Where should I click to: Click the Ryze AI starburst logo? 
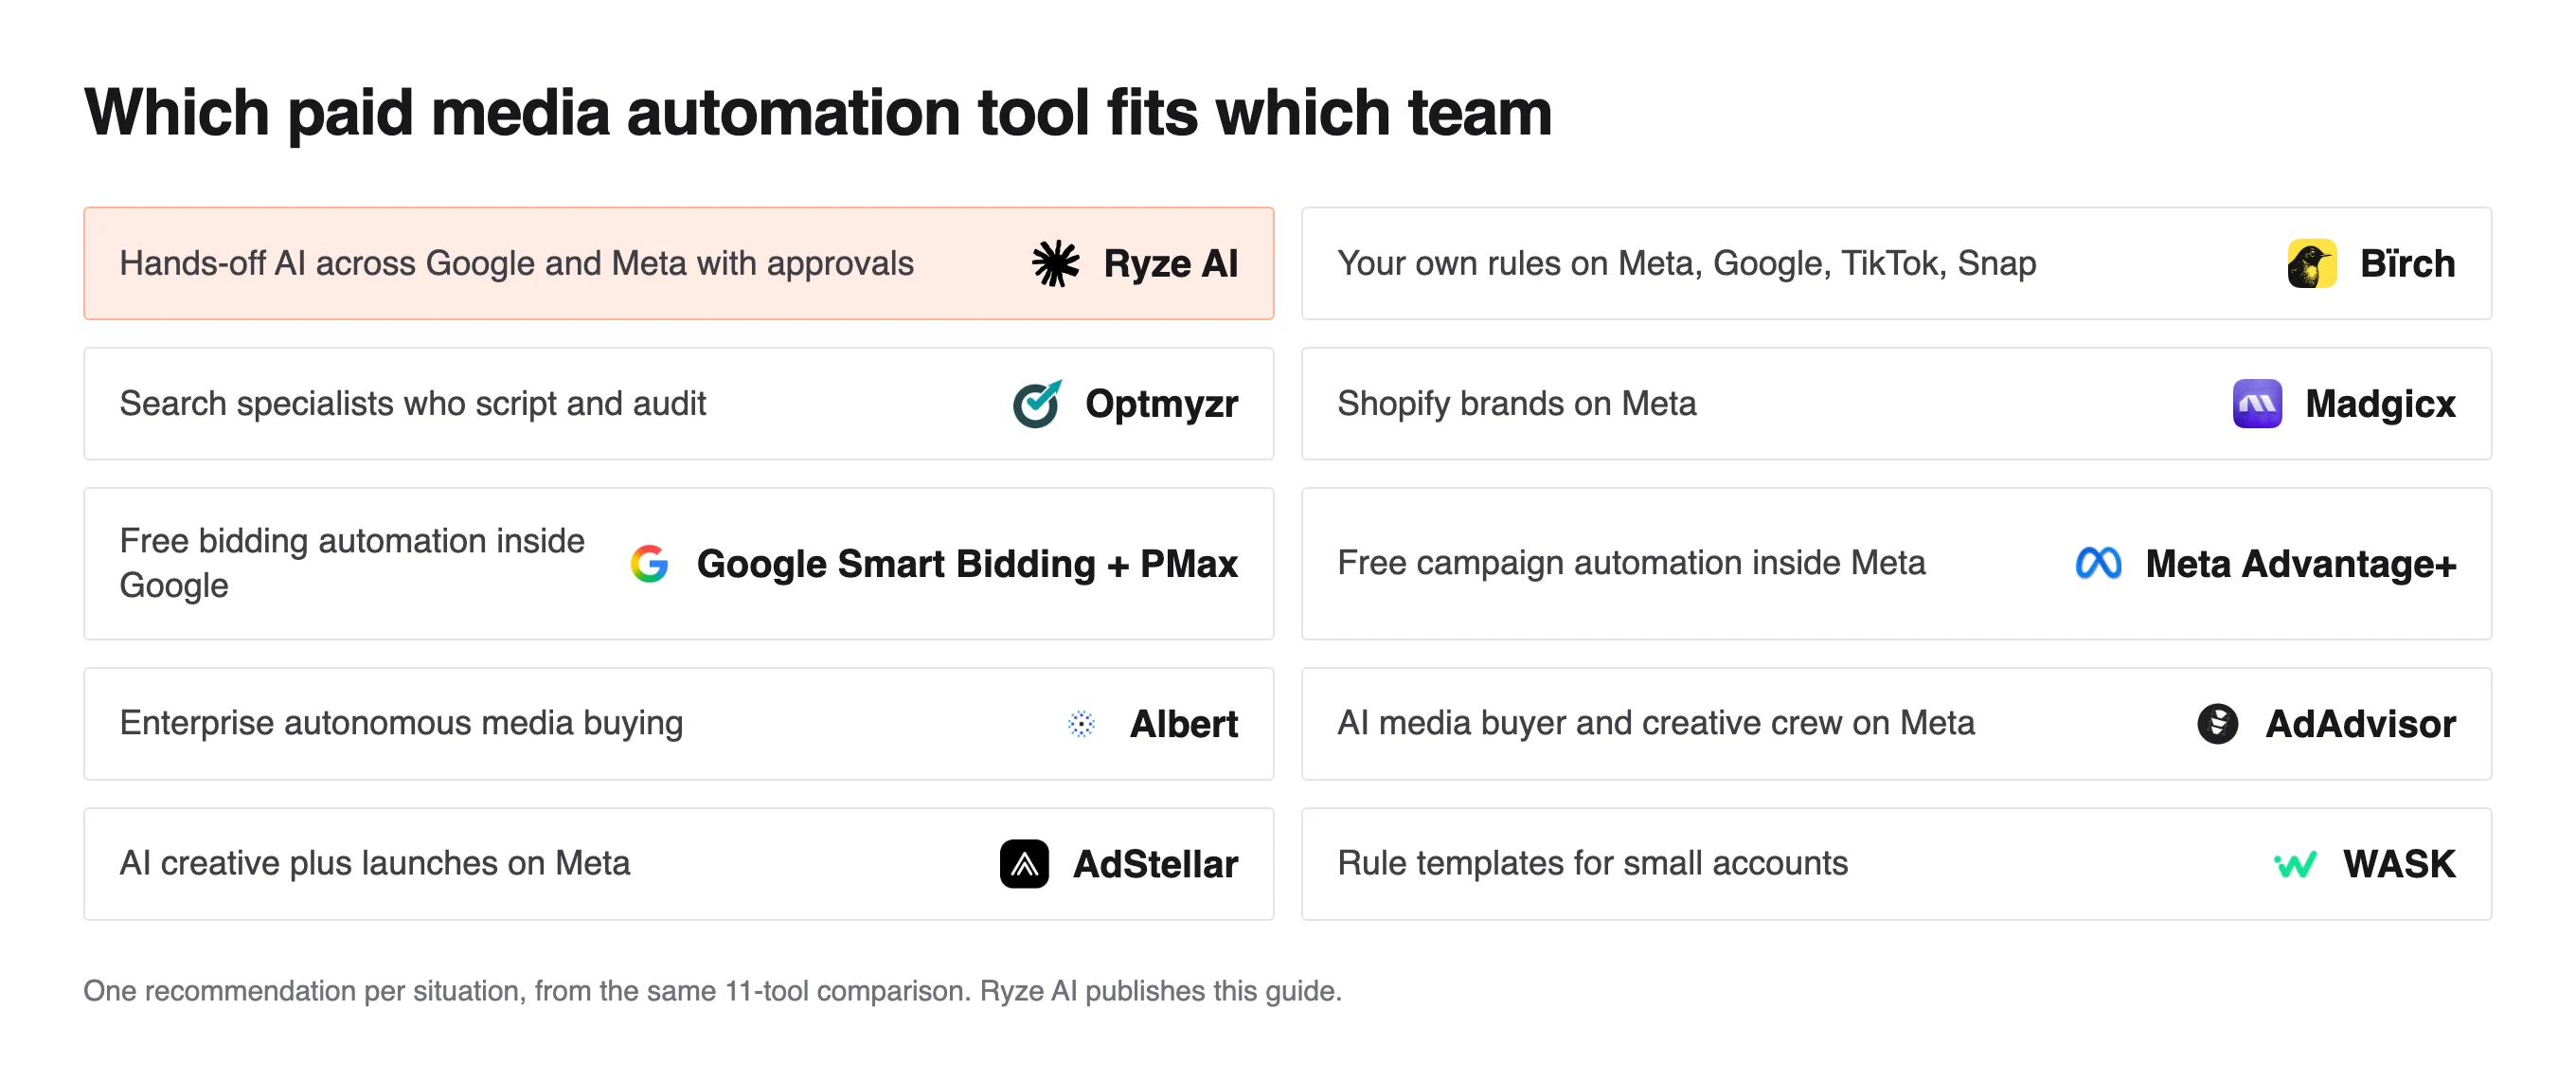coord(1055,264)
